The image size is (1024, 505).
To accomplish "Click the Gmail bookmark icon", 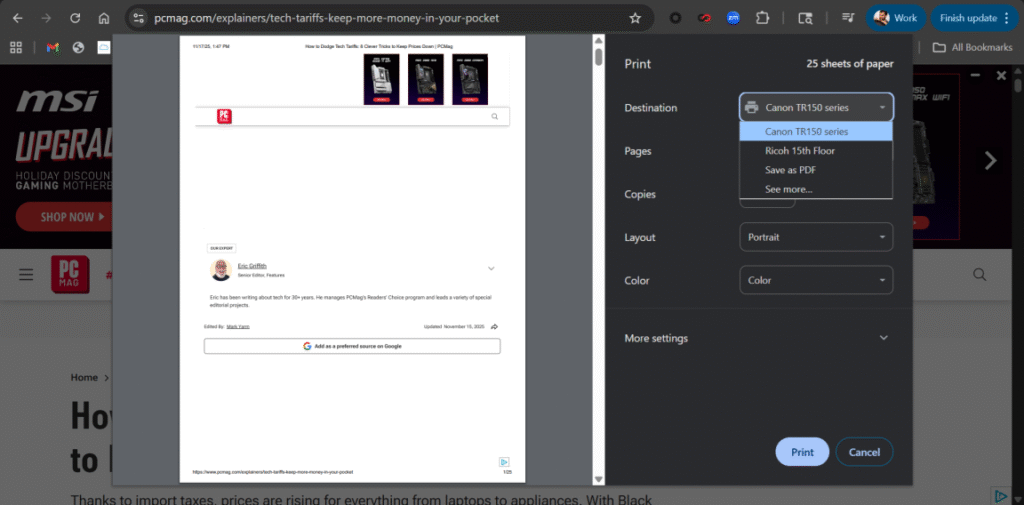I will pos(53,47).
